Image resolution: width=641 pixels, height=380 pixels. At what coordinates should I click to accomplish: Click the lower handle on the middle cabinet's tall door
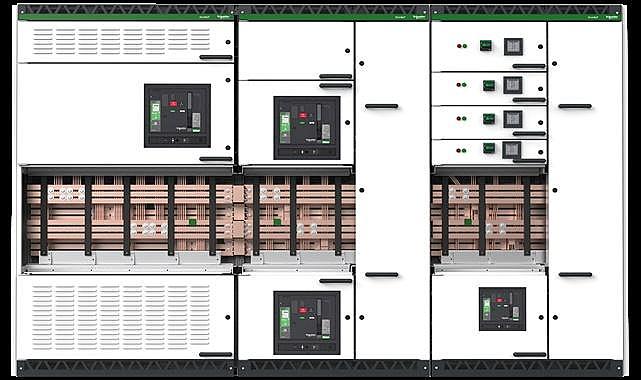point(382,275)
